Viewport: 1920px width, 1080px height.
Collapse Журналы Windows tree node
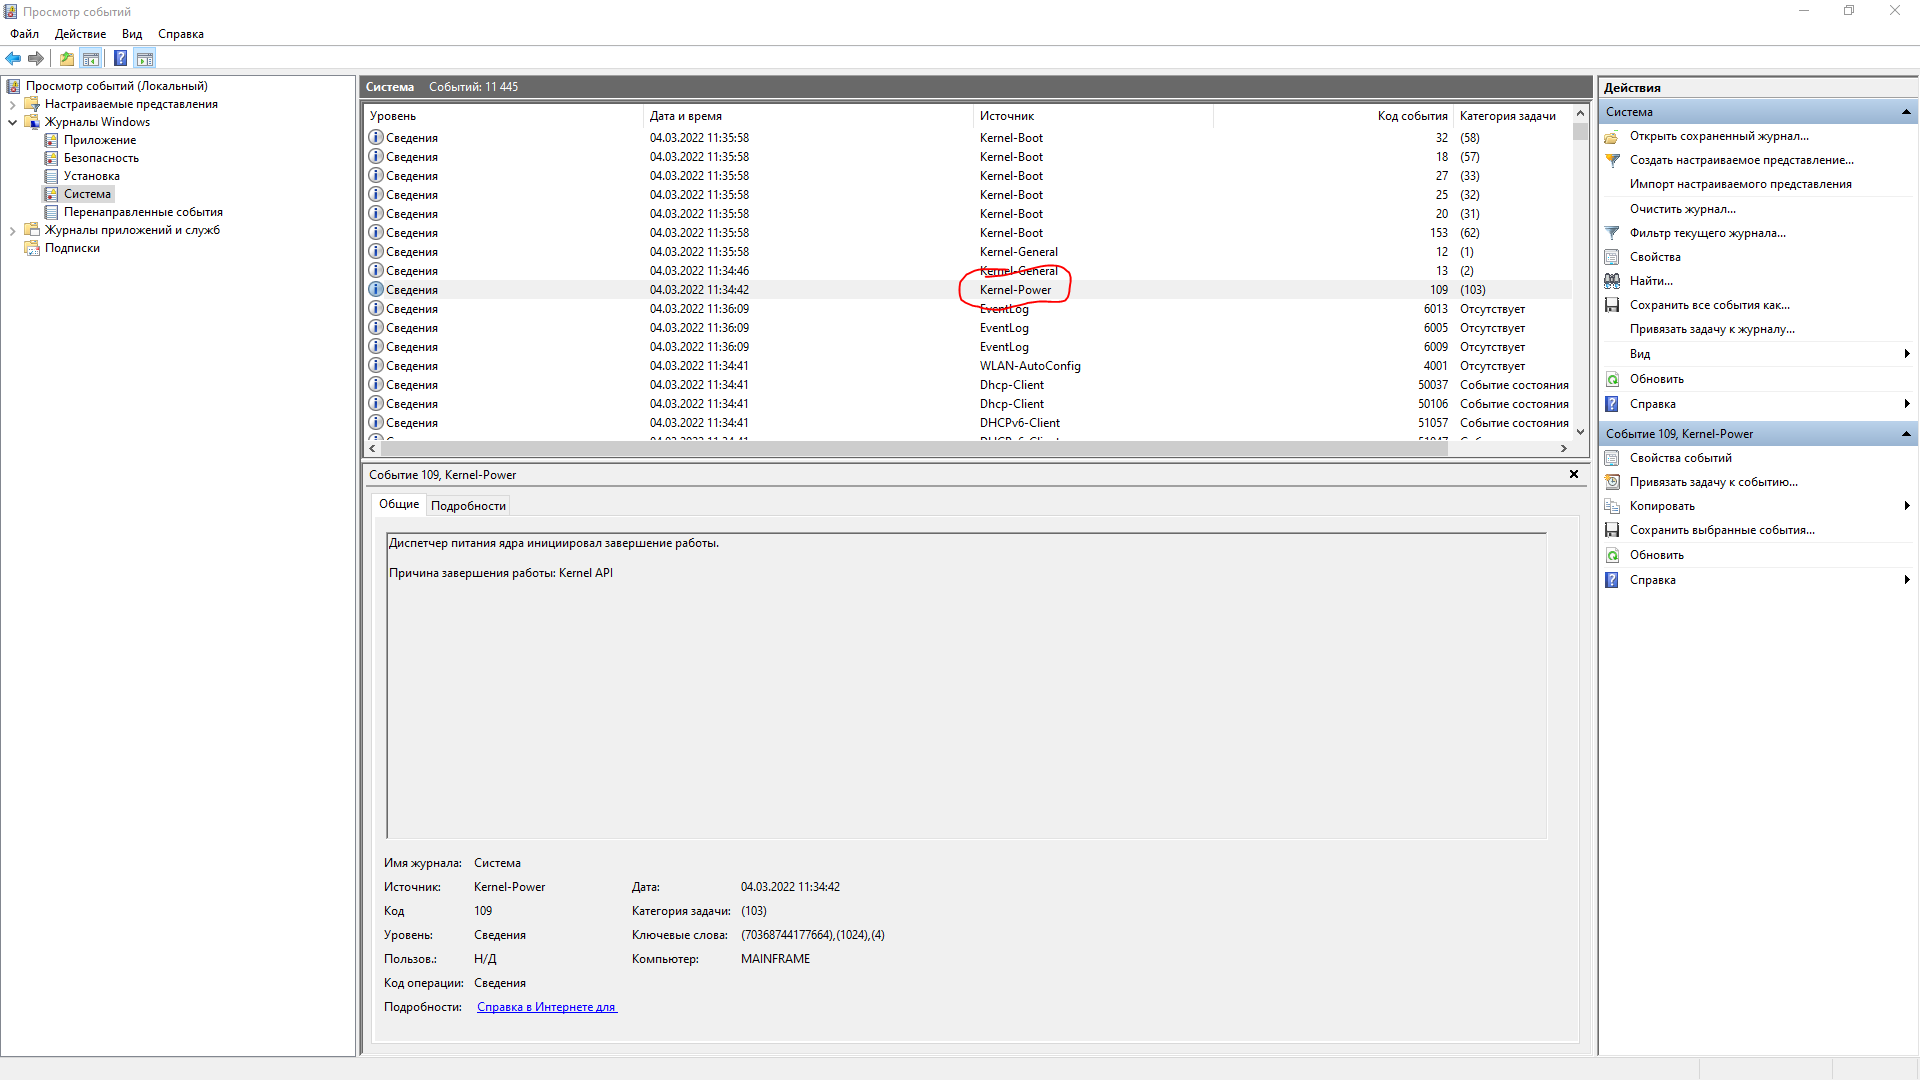(x=12, y=122)
